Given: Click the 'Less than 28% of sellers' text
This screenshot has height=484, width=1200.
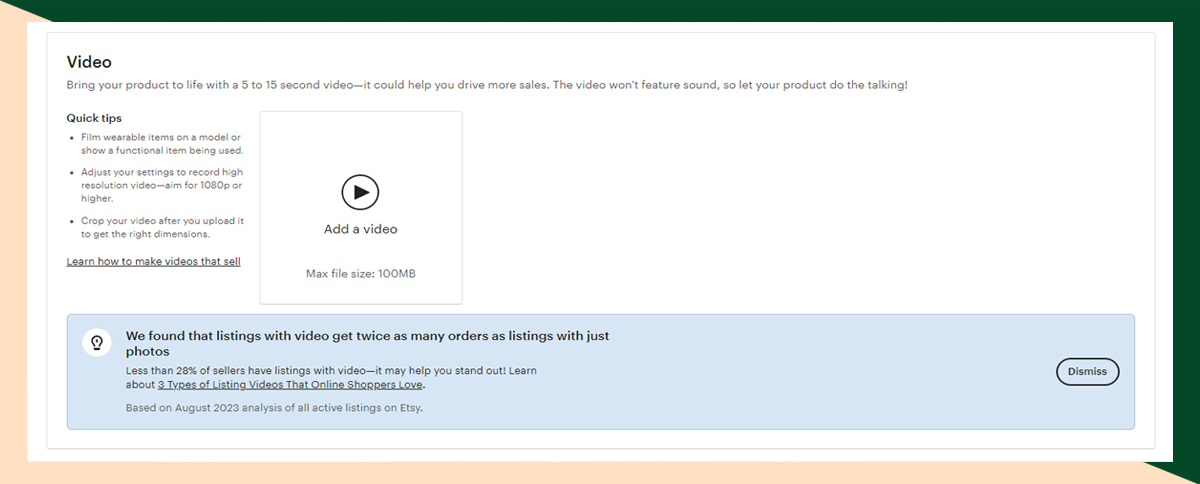Looking at the screenshot, I should (330, 370).
